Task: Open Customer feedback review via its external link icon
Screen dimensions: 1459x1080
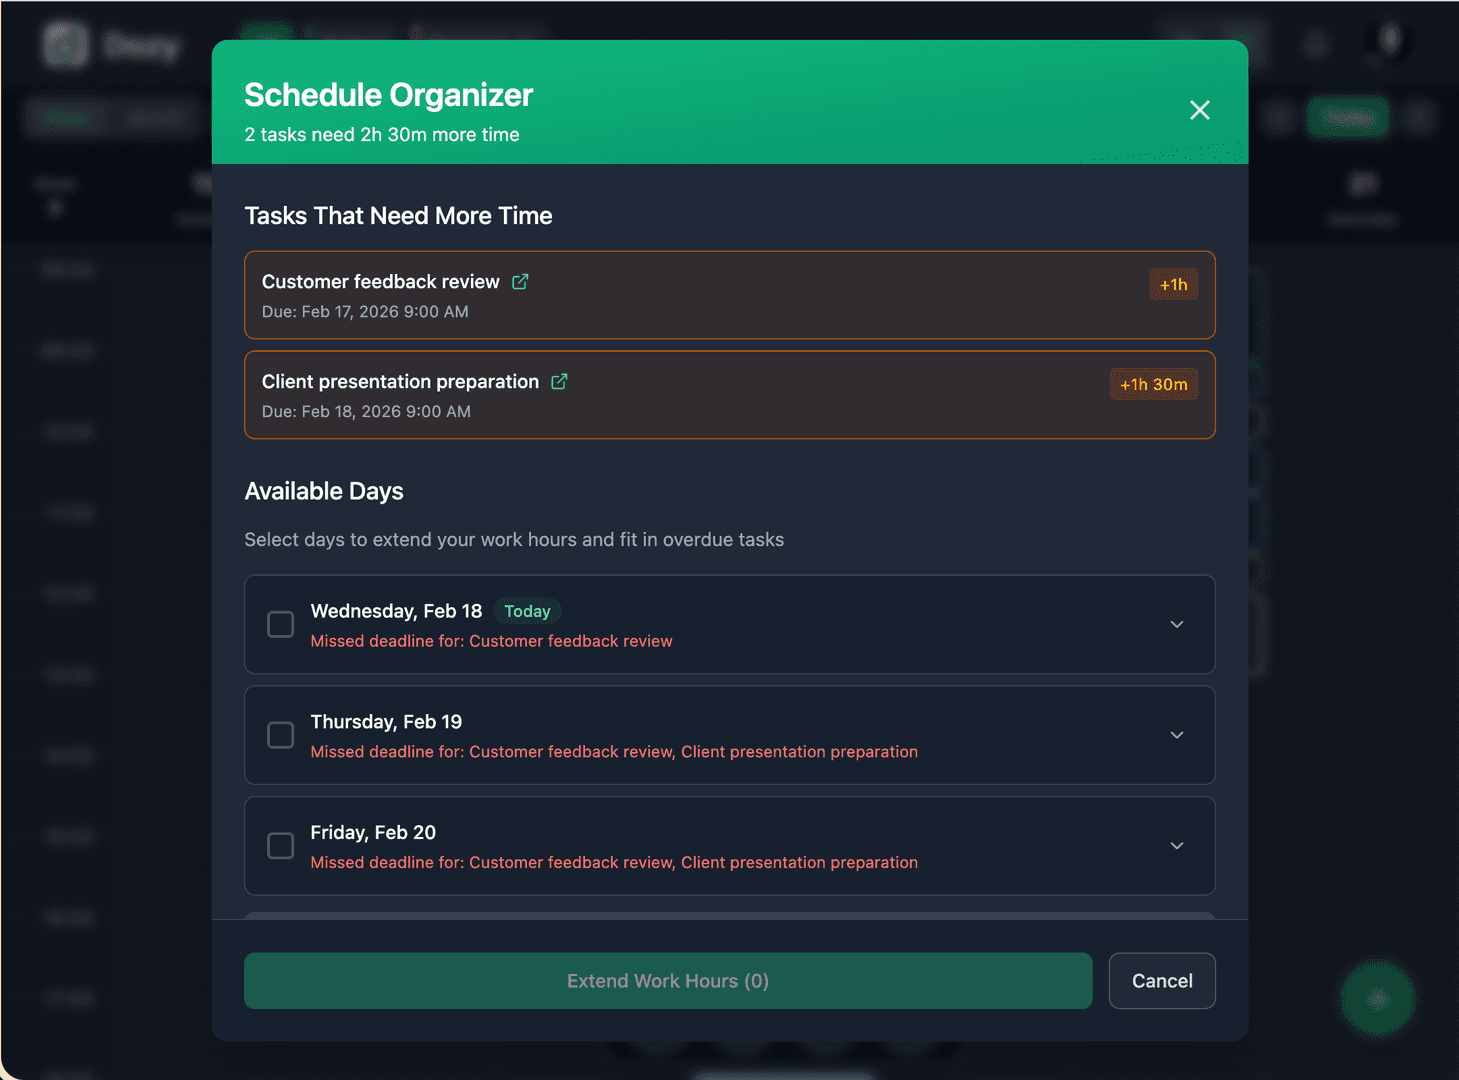Action: point(520,282)
